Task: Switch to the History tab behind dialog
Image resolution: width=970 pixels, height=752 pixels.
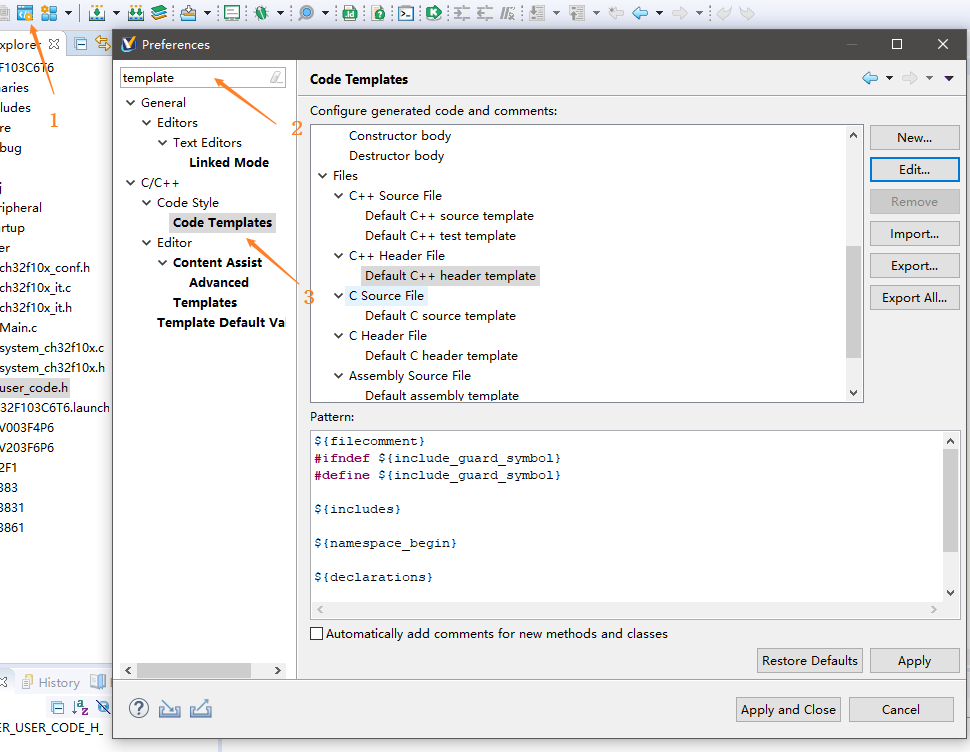Action: 52,682
